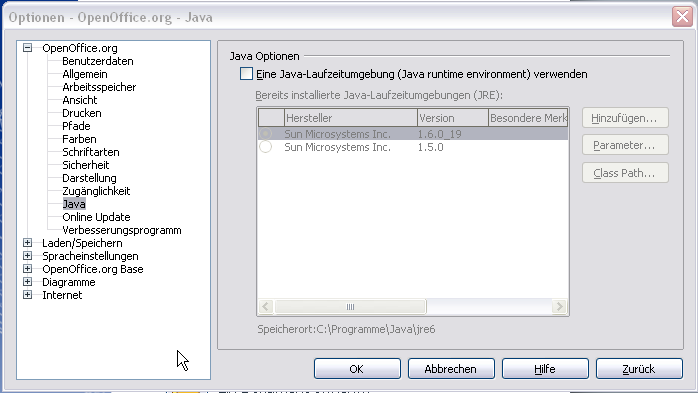Cancel with the Abbrechen button

point(451,369)
